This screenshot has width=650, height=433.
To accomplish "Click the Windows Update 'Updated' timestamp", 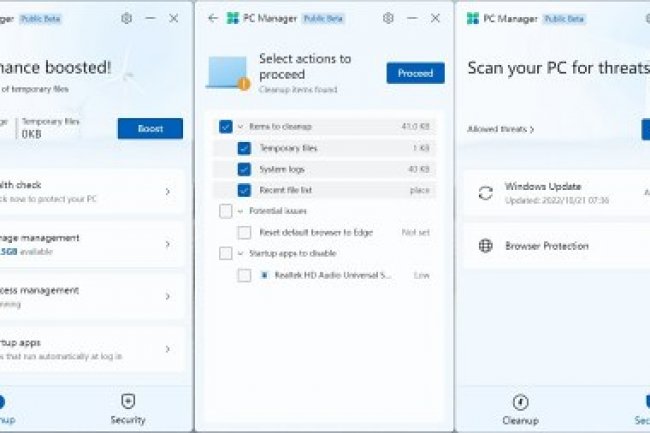I will tap(557, 201).
